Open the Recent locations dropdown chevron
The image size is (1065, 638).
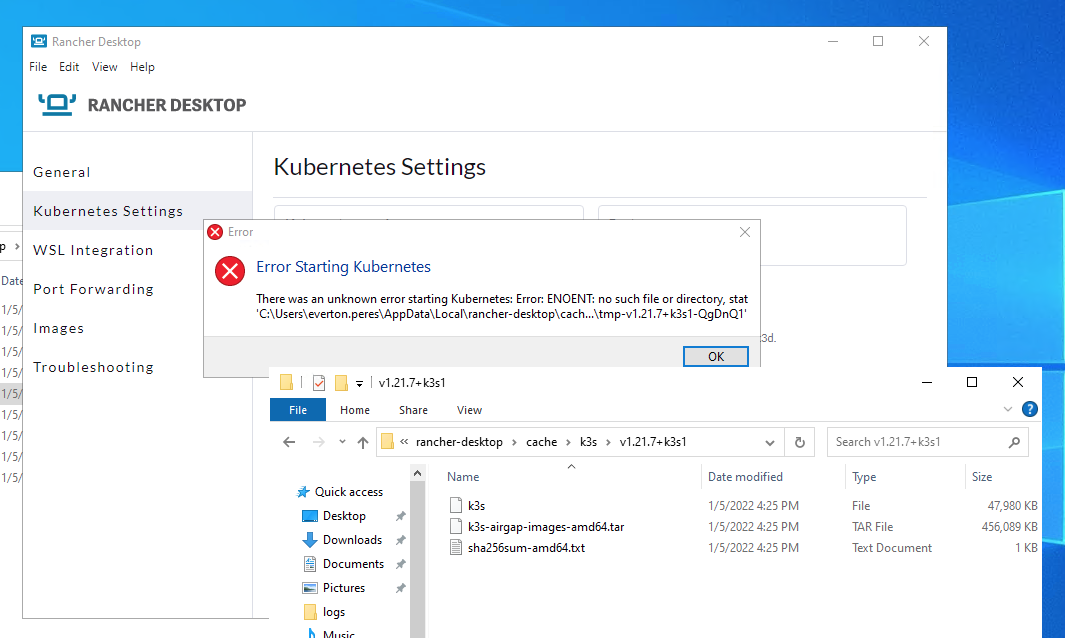(x=342, y=442)
